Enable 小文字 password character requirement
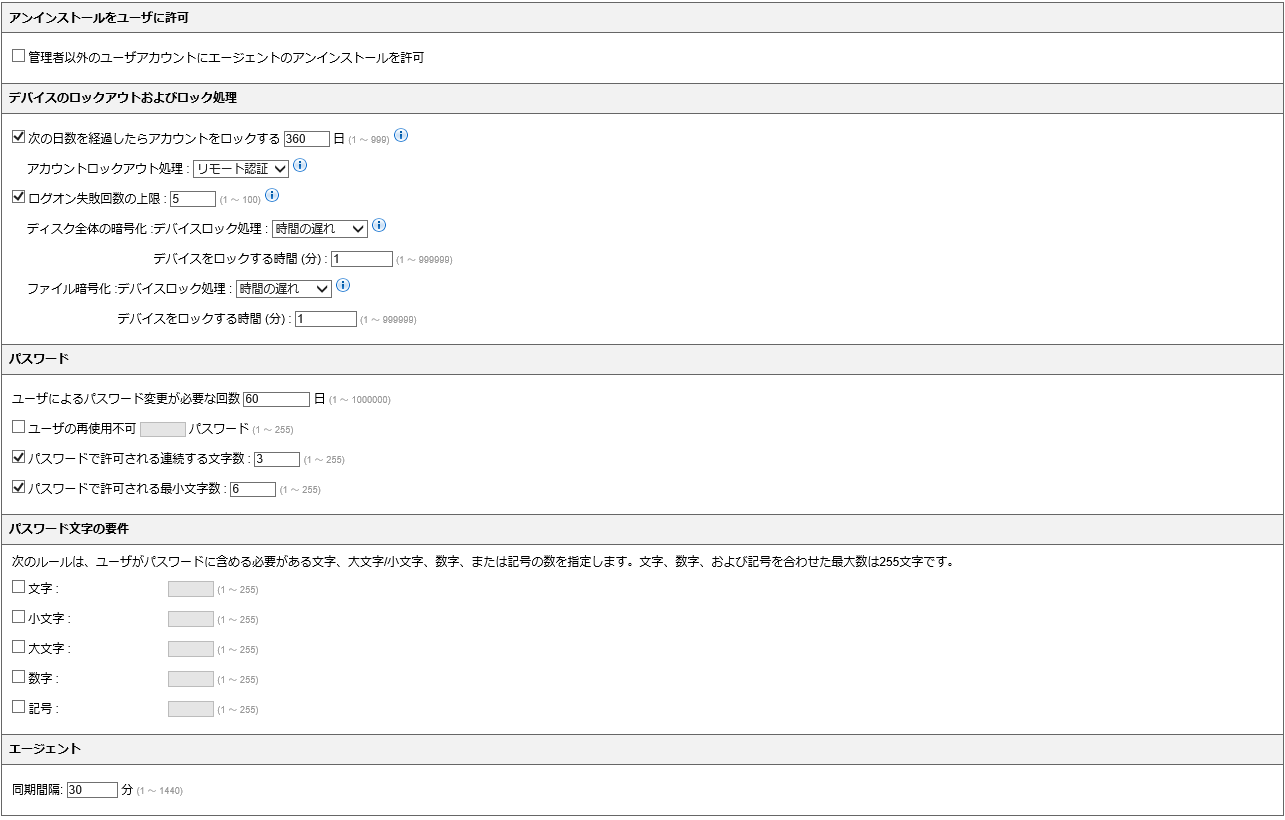The width and height of the screenshot is (1285, 820). point(18,617)
